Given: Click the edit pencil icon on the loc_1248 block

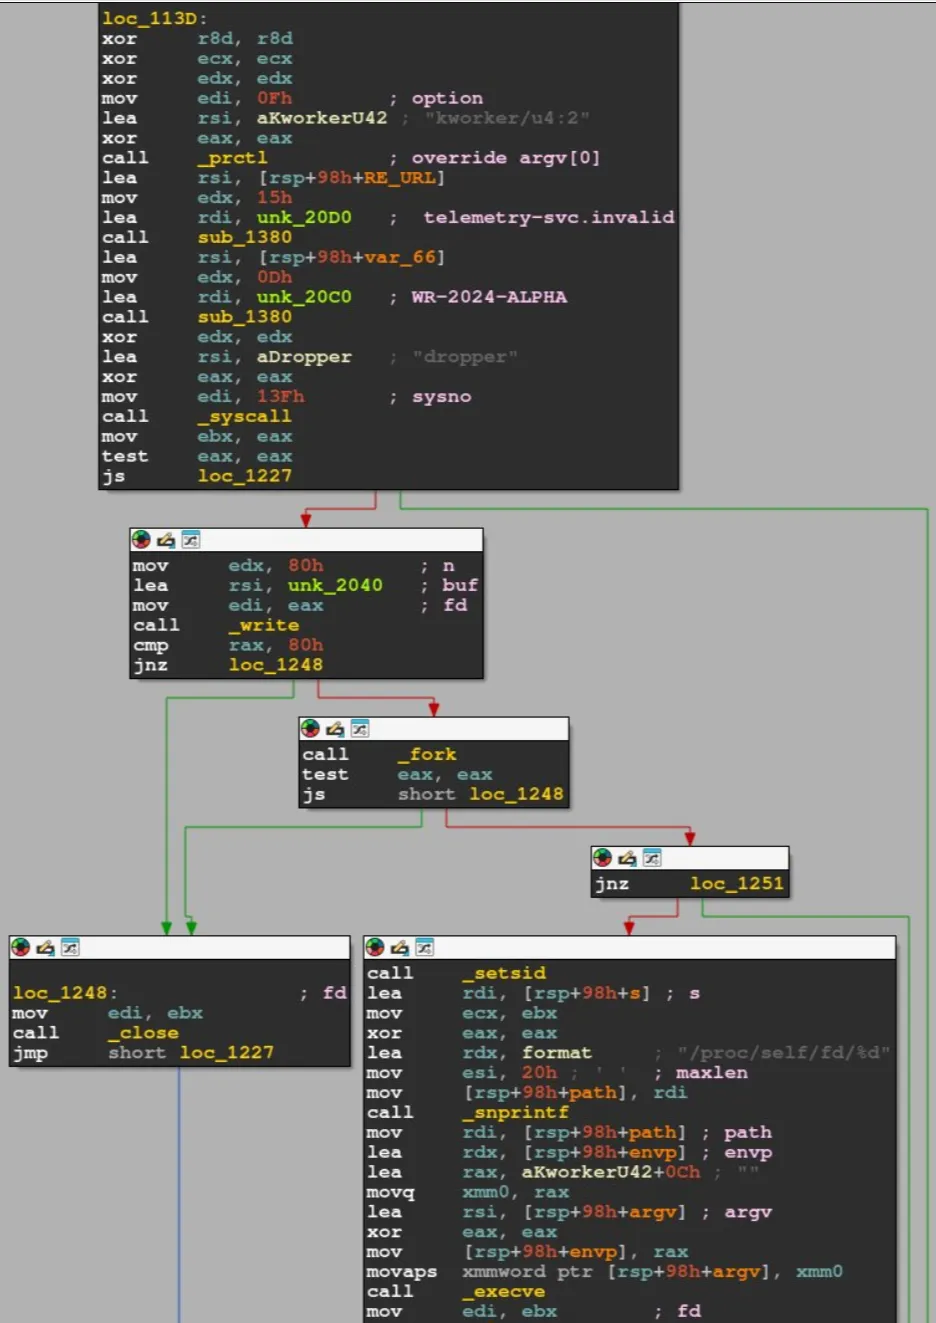Looking at the screenshot, I should [45, 947].
